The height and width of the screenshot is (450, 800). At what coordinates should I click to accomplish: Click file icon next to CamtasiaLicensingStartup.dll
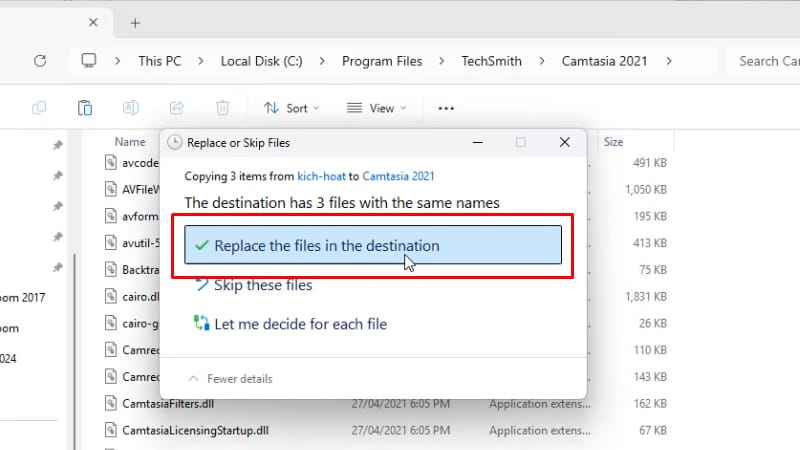pyautogui.click(x=111, y=430)
